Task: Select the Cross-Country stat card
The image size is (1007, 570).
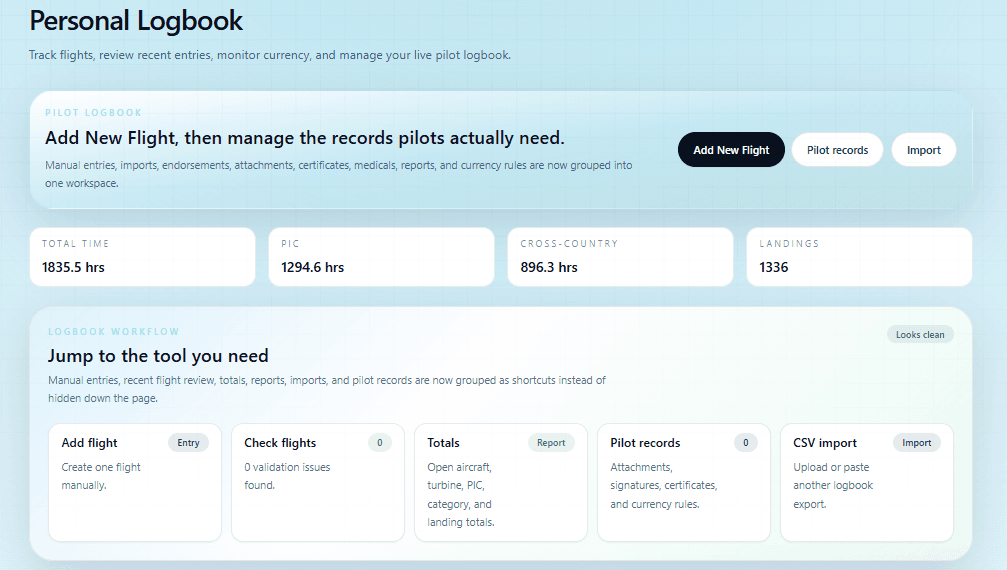Action: (620, 257)
